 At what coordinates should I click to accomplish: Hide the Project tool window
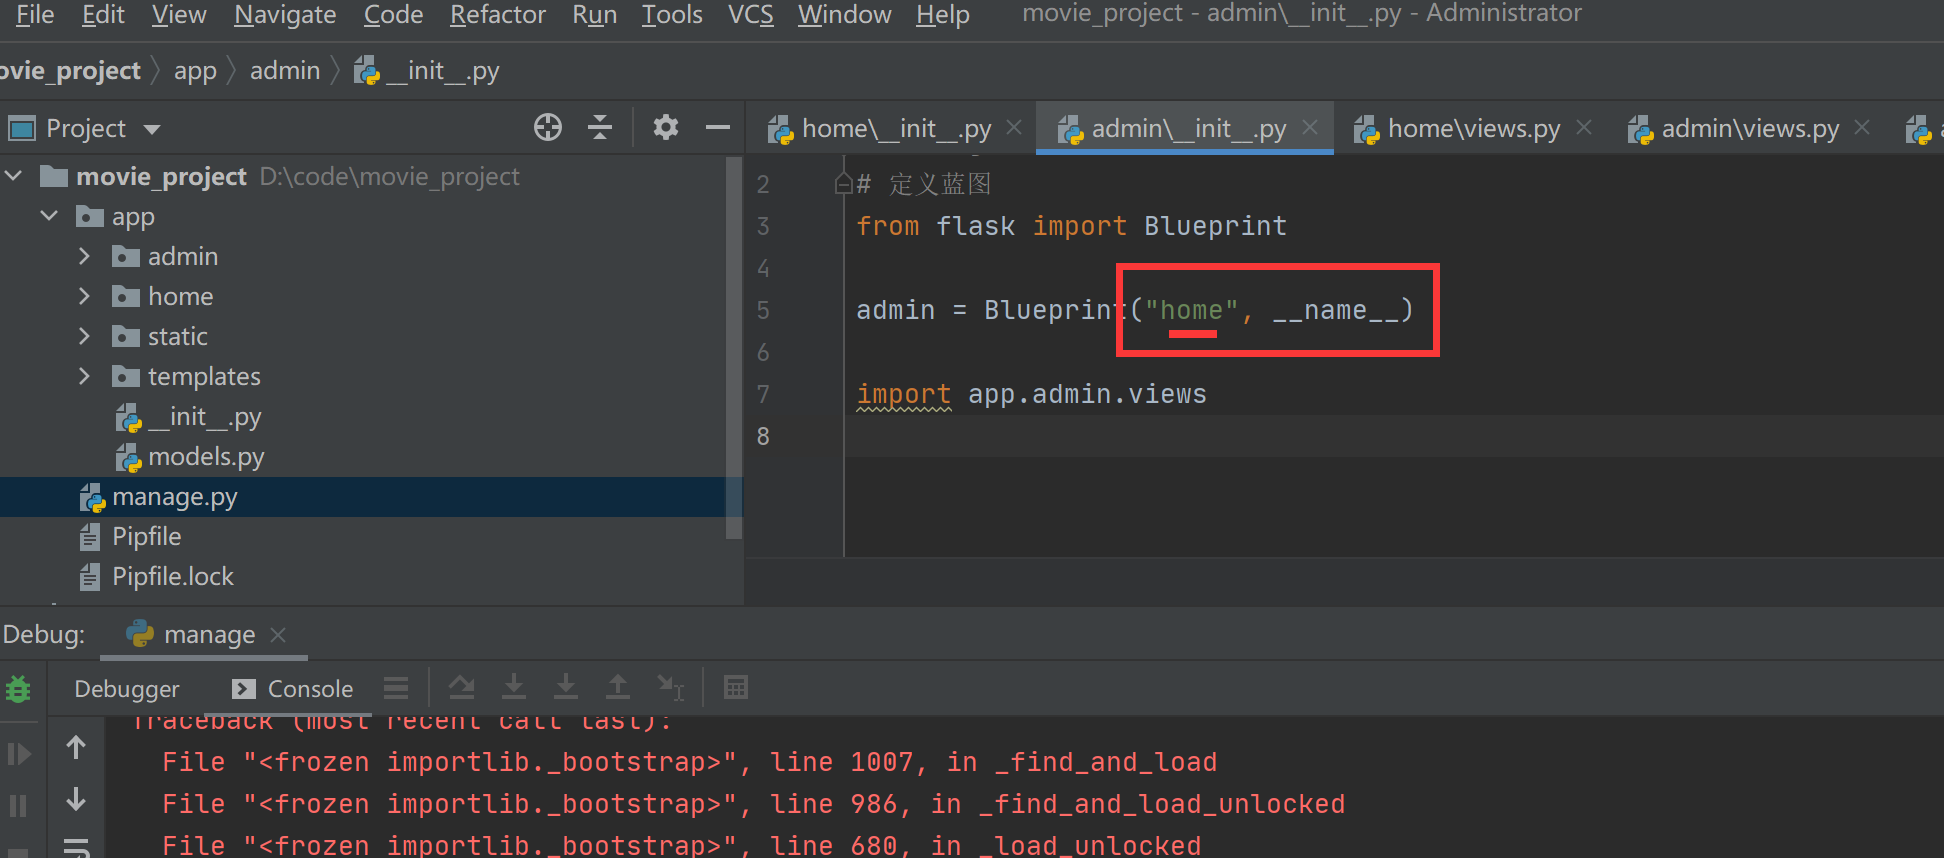718,127
